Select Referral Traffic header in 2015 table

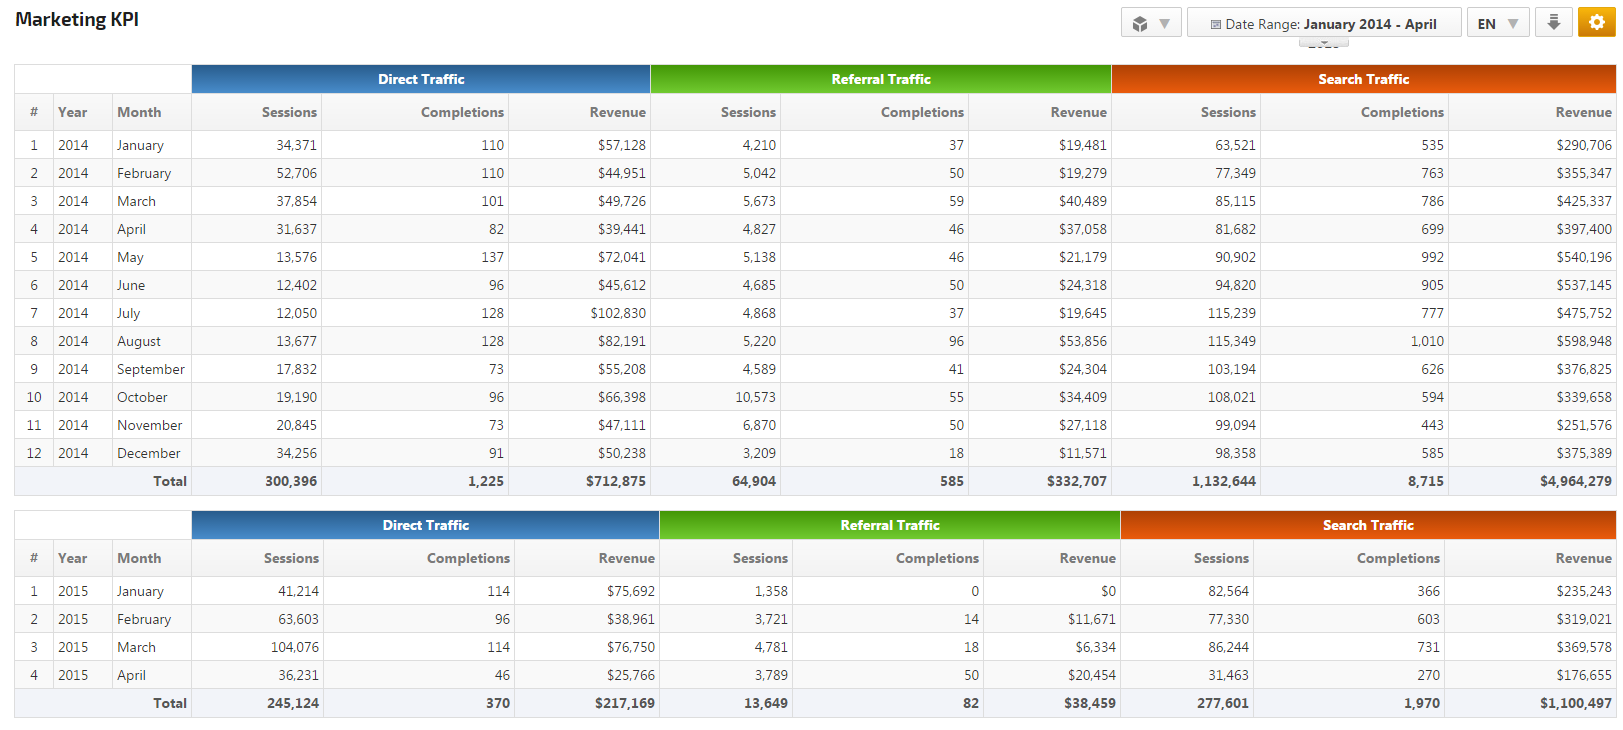(x=889, y=525)
